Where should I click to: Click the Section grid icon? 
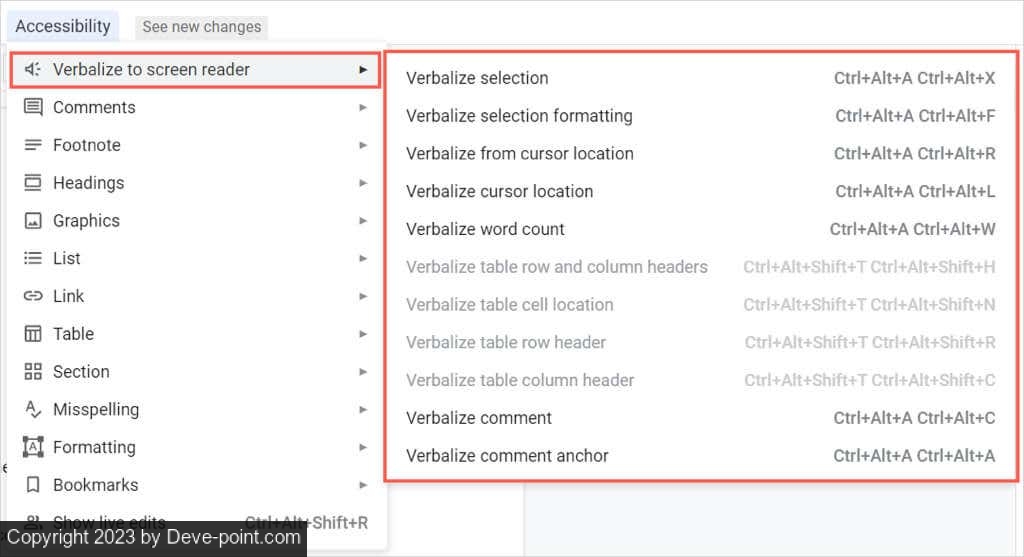pos(33,372)
